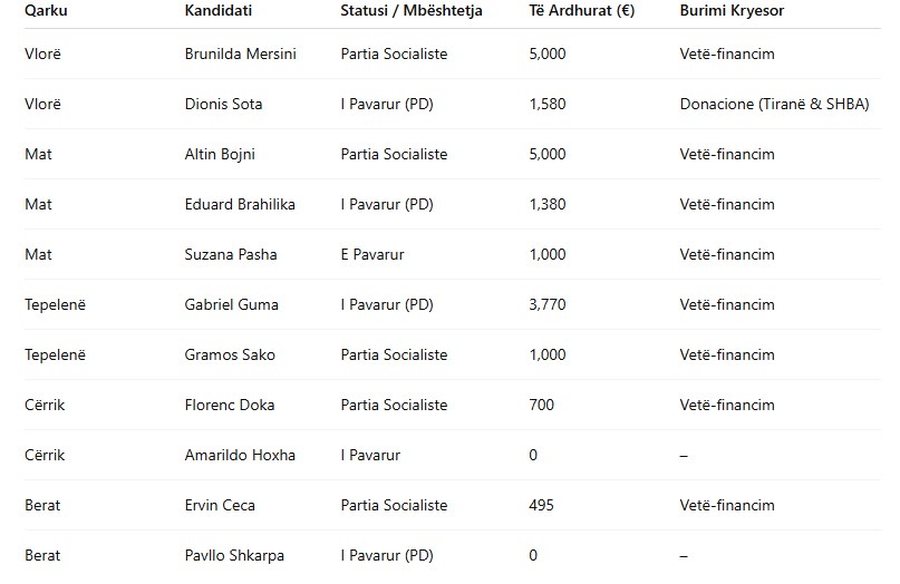Click the Pavllo Shkarpa cell
Viewport: 900px width, 584px height.
[x=233, y=555]
